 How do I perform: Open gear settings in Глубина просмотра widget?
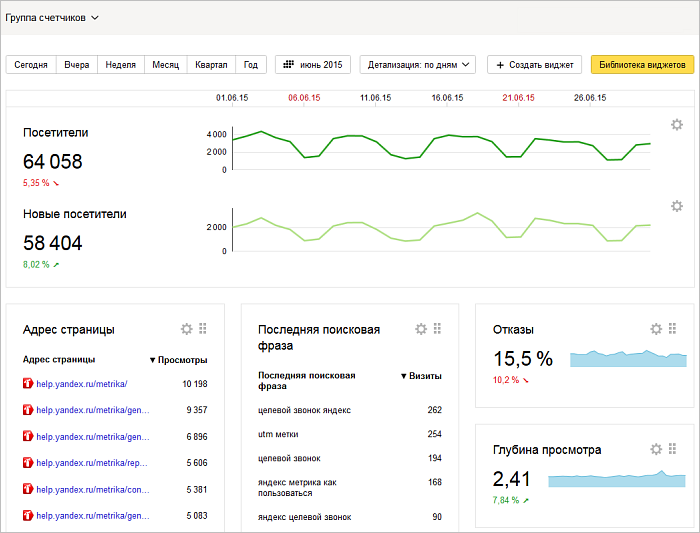coord(656,449)
